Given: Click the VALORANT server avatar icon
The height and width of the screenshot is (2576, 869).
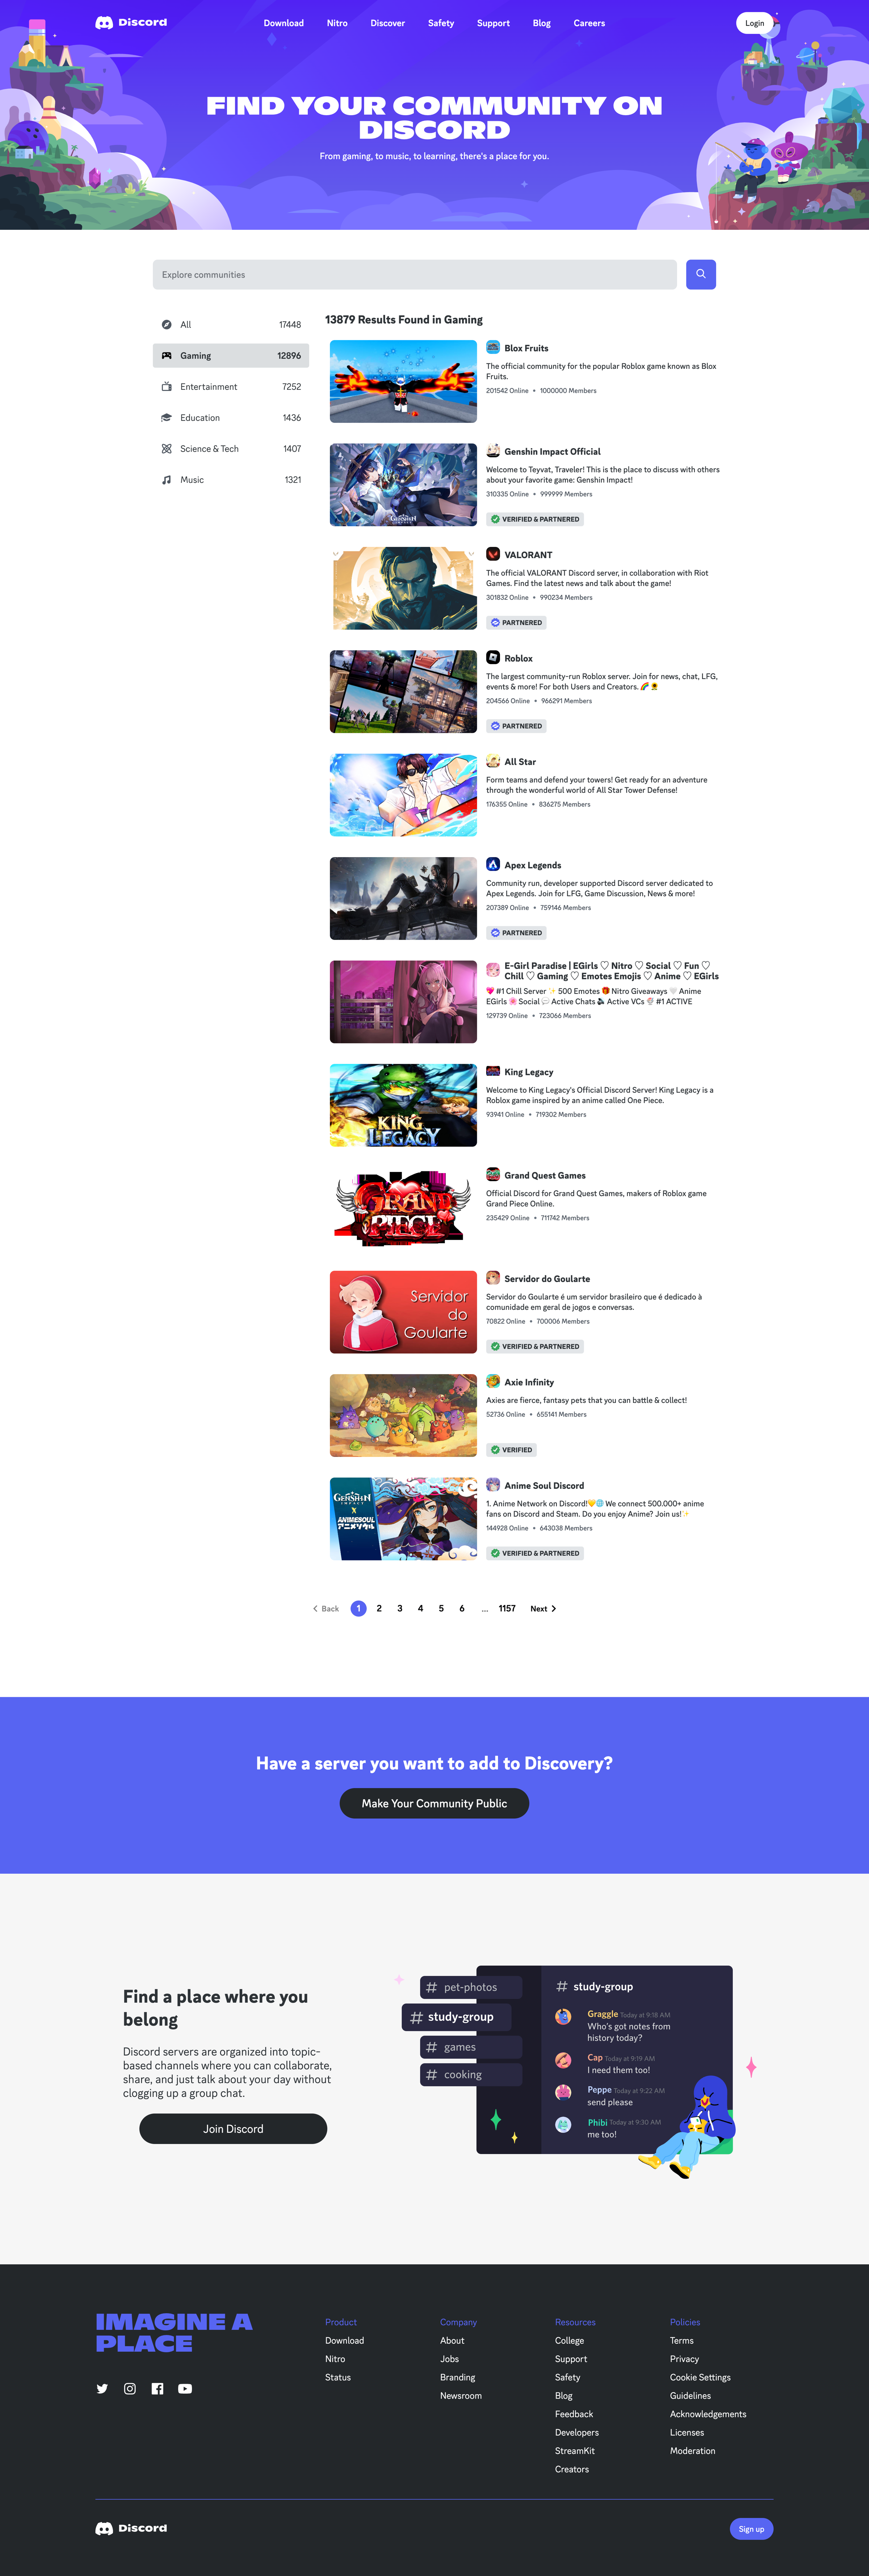Looking at the screenshot, I should coord(493,554).
